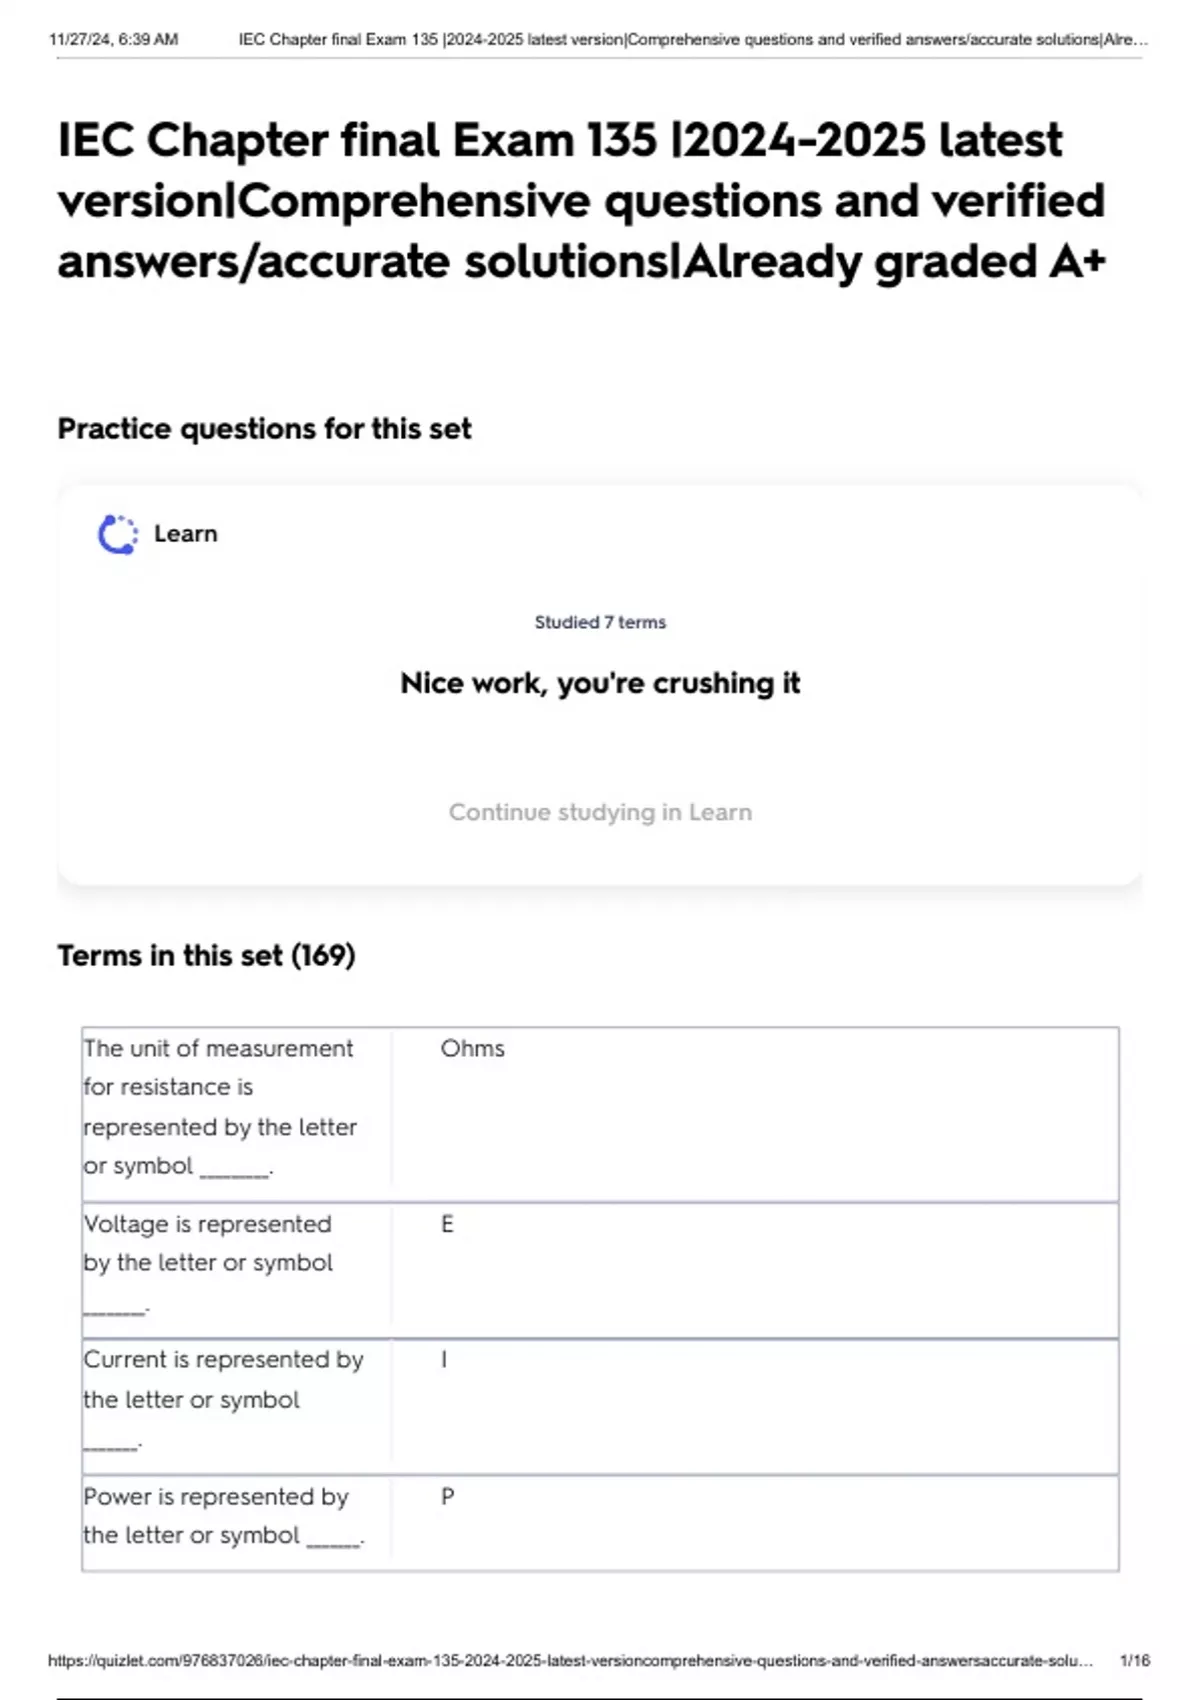Click the 1/16 page number indicator
Image resolution: width=1200 pixels, height=1700 pixels.
(x=1135, y=1661)
